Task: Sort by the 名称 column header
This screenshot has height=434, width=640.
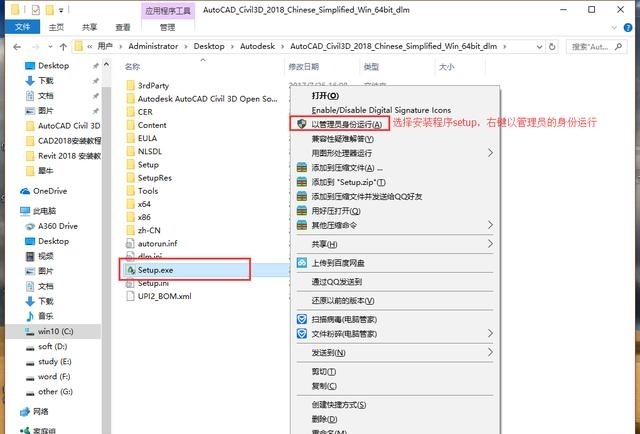Action: point(132,67)
